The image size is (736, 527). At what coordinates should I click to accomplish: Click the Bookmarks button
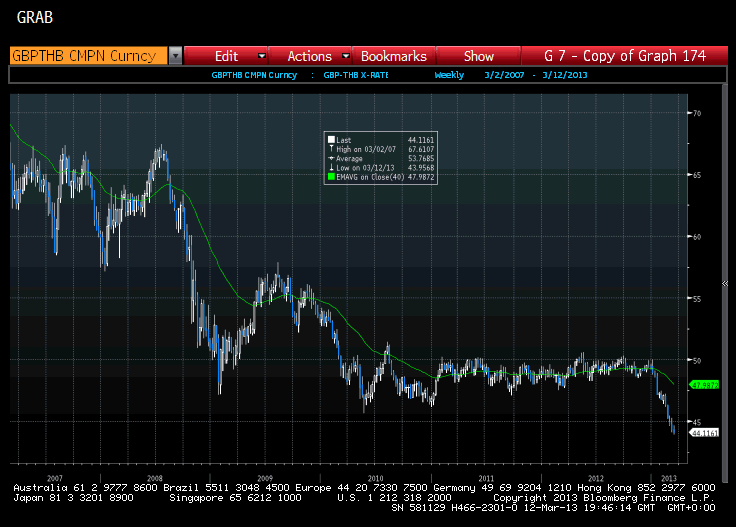(394, 56)
